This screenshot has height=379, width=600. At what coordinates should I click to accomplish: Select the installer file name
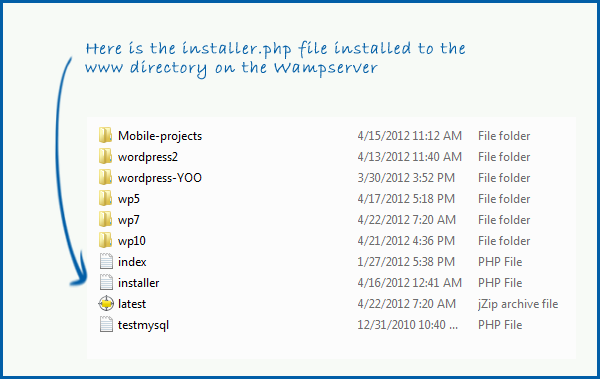pos(139,283)
